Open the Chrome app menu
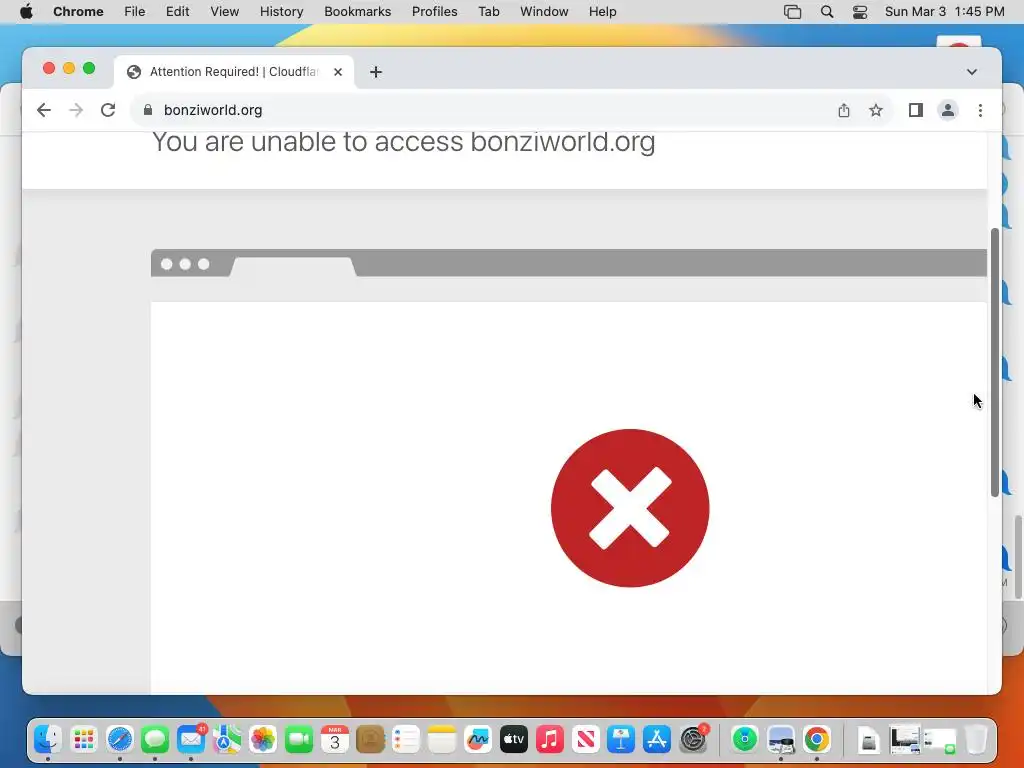Viewport: 1024px width, 768px height. 78,12
